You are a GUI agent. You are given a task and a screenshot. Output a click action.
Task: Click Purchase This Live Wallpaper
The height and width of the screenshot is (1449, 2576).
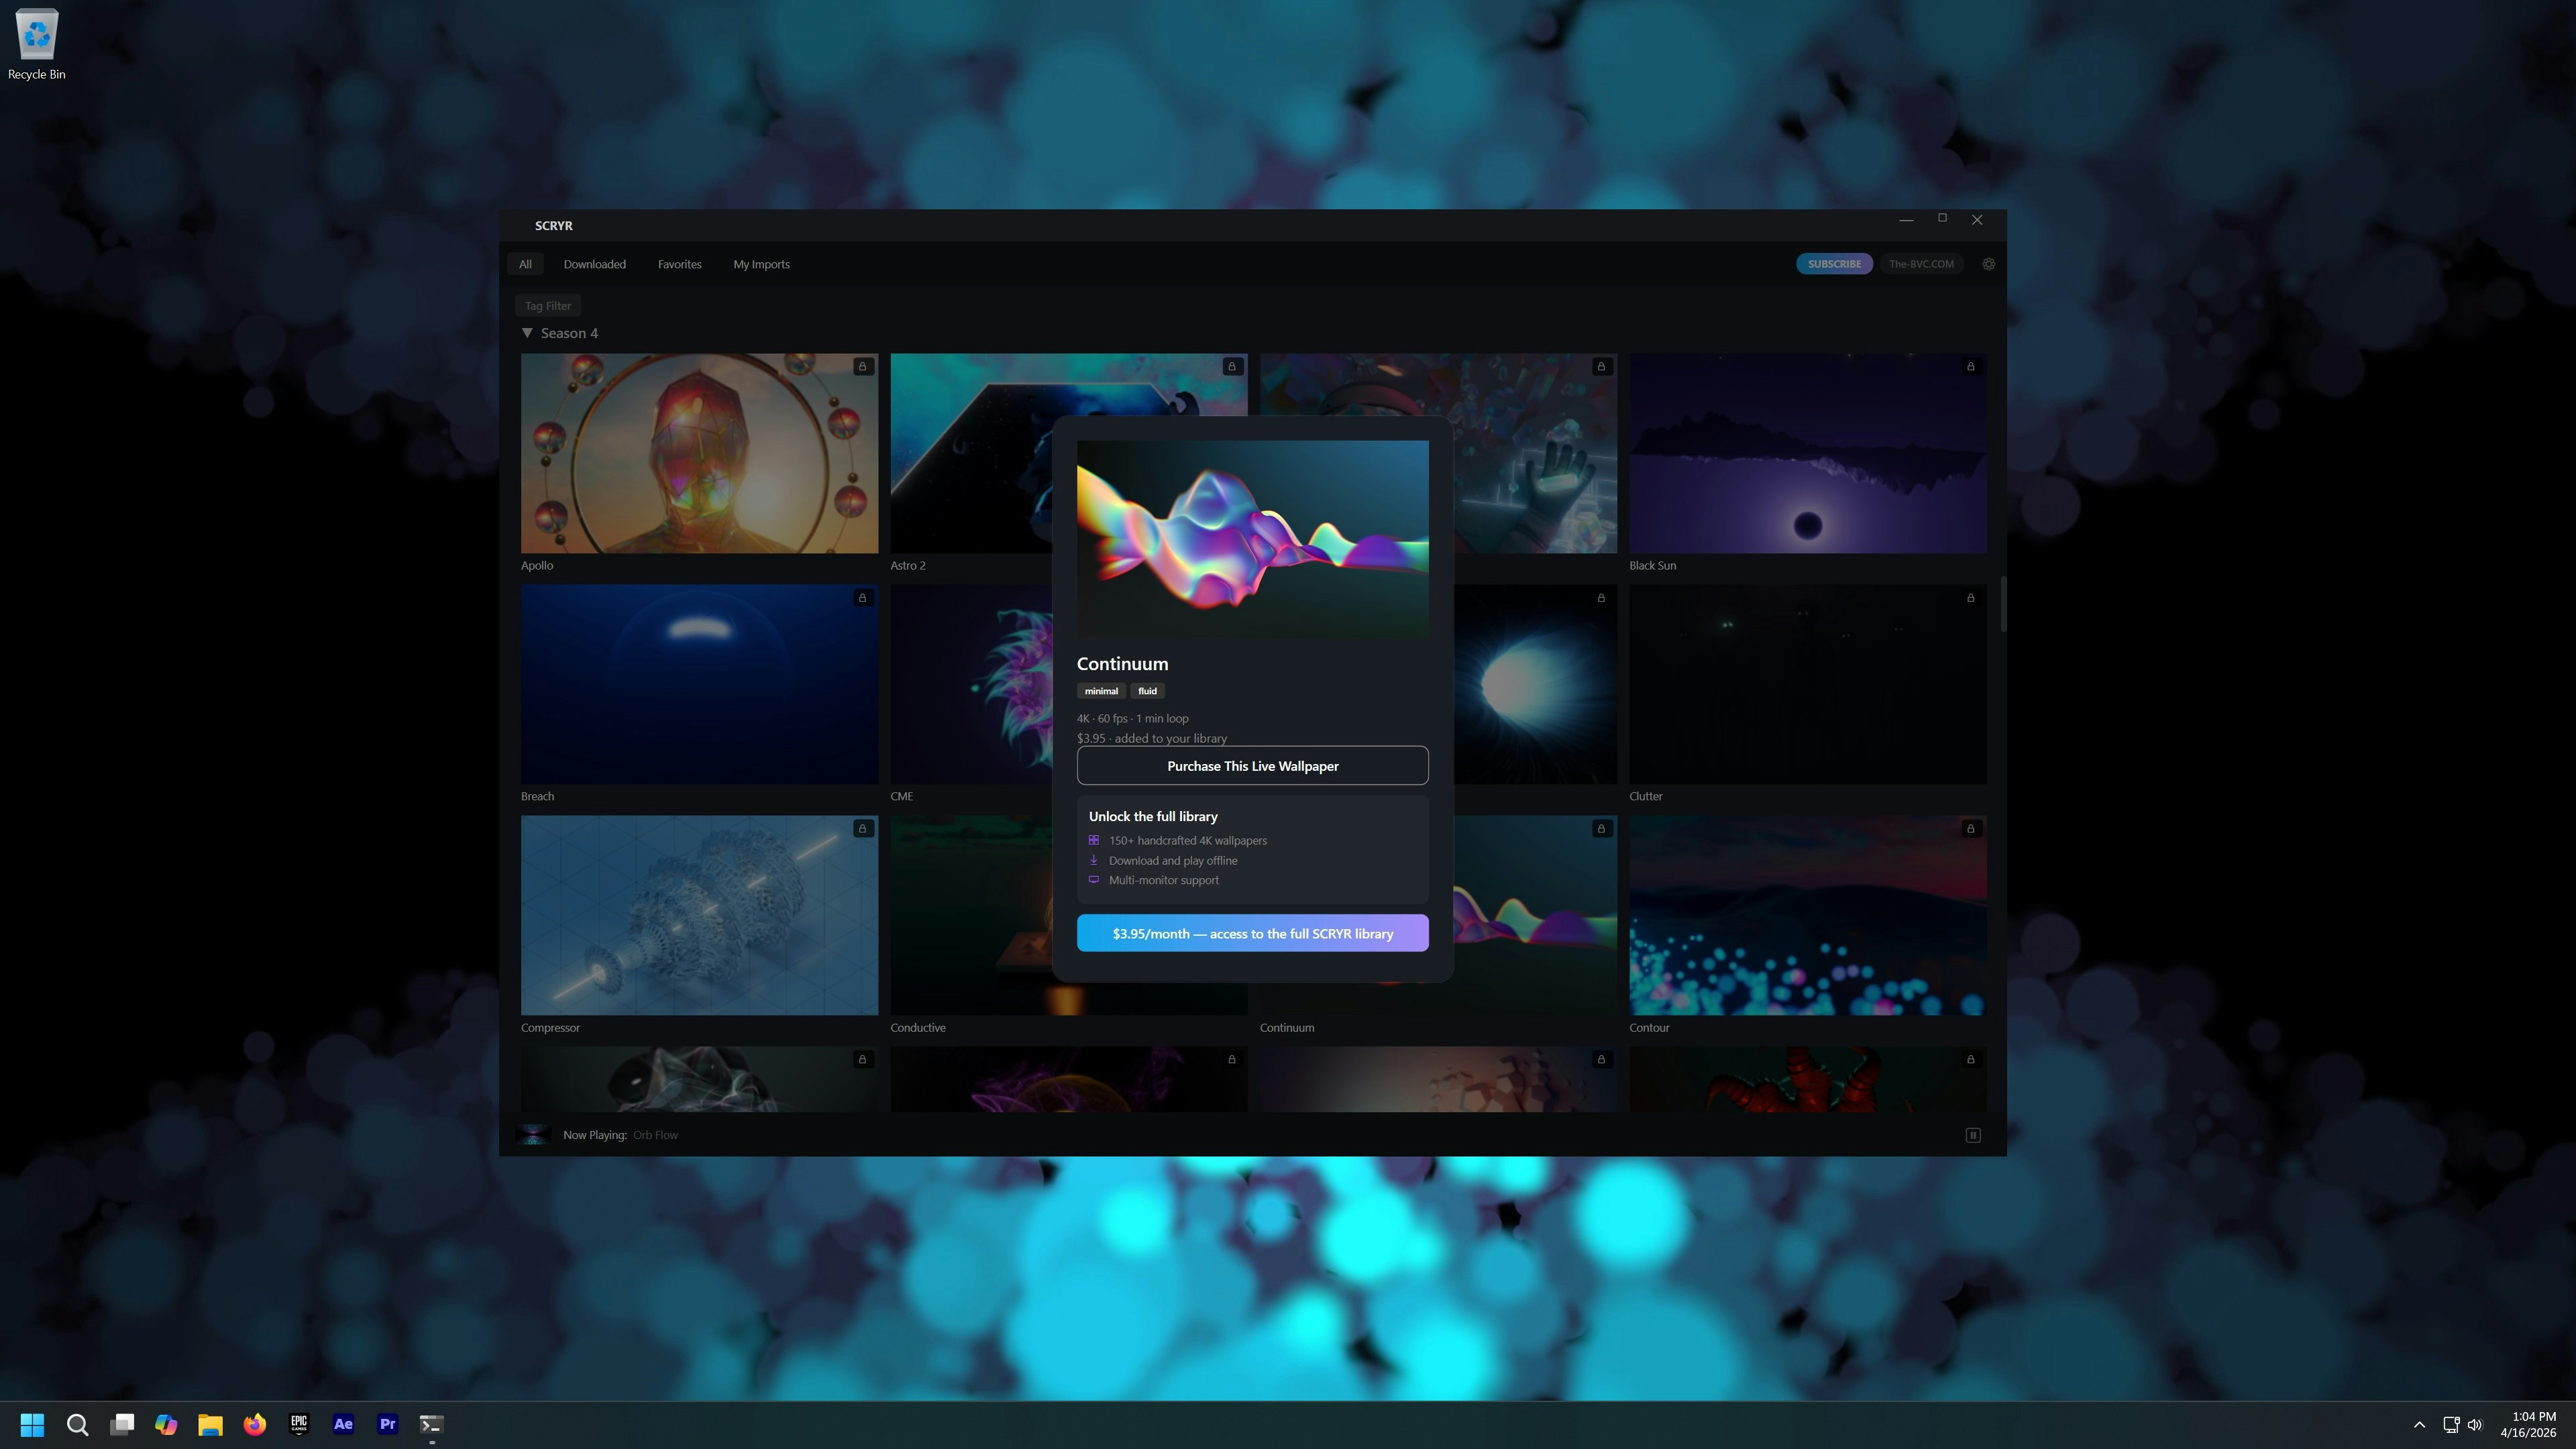(1252, 765)
